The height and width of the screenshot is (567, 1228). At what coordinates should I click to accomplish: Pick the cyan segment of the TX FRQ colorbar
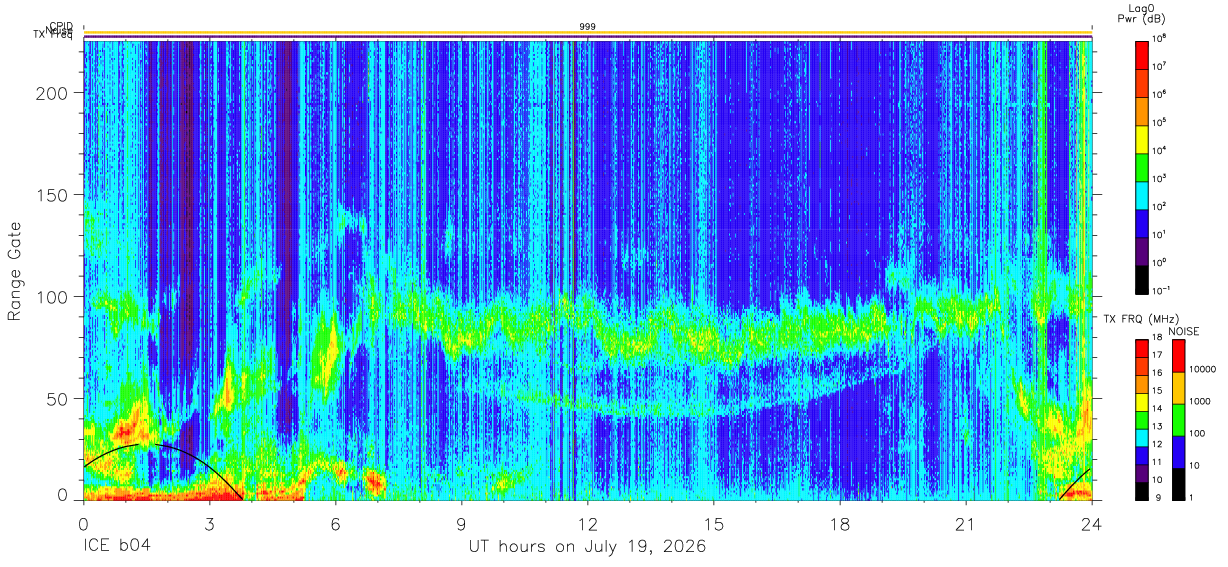[1142, 436]
